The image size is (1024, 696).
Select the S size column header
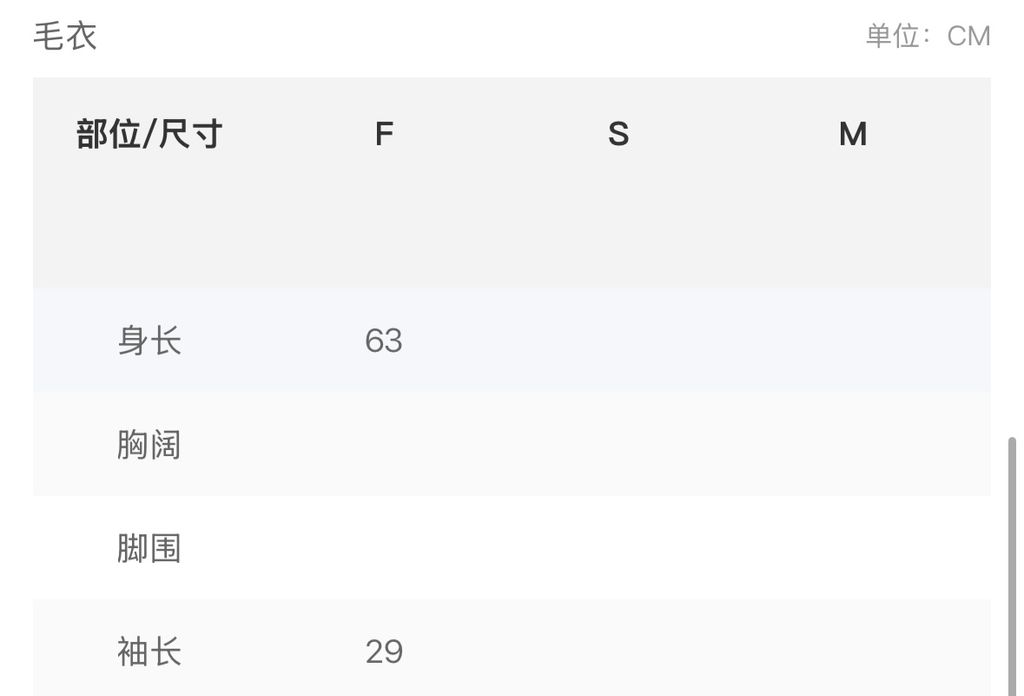(x=618, y=133)
